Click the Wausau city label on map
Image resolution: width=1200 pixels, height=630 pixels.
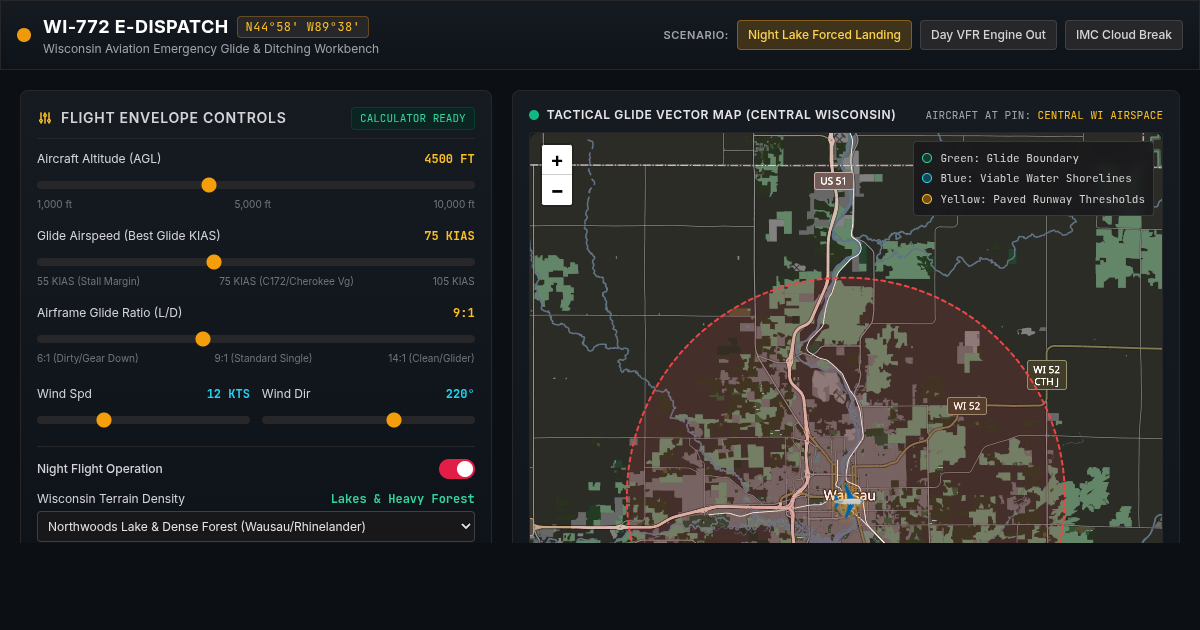(850, 495)
